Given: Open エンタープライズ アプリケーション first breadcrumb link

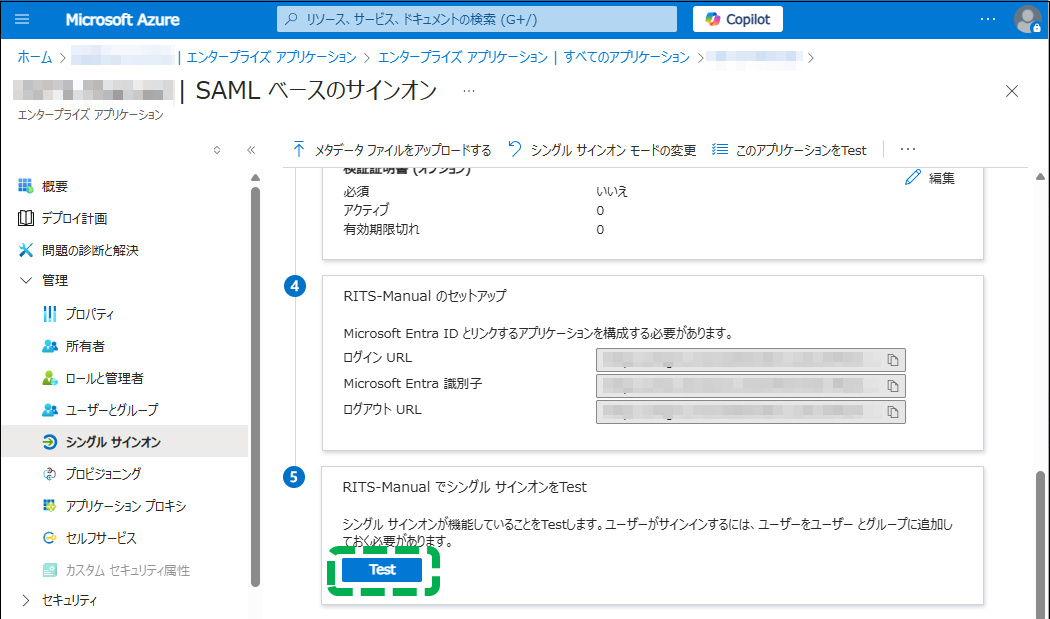Looking at the screenshot, I should click(271, 58).
